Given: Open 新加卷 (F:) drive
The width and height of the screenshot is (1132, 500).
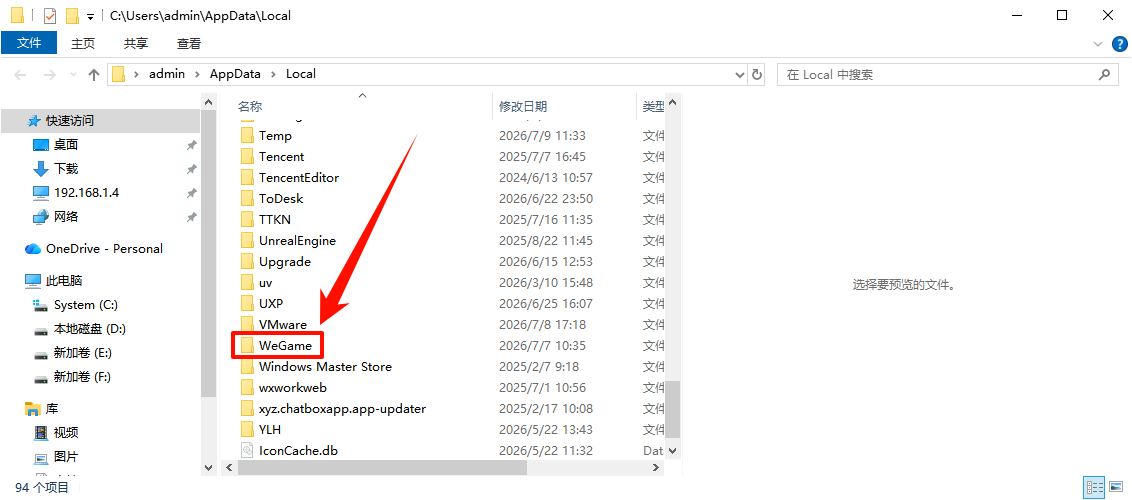Looking at the screenshot, I should coord(82,377).
